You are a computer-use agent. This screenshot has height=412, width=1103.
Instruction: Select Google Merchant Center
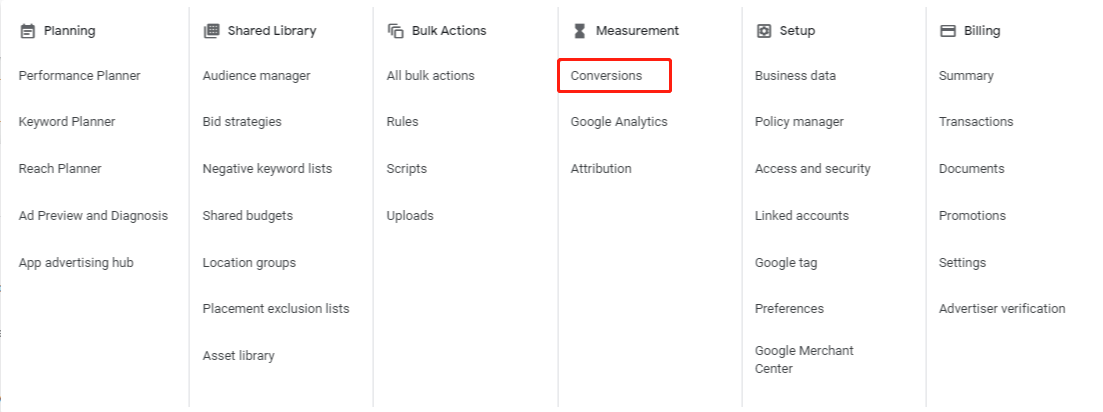804,359
